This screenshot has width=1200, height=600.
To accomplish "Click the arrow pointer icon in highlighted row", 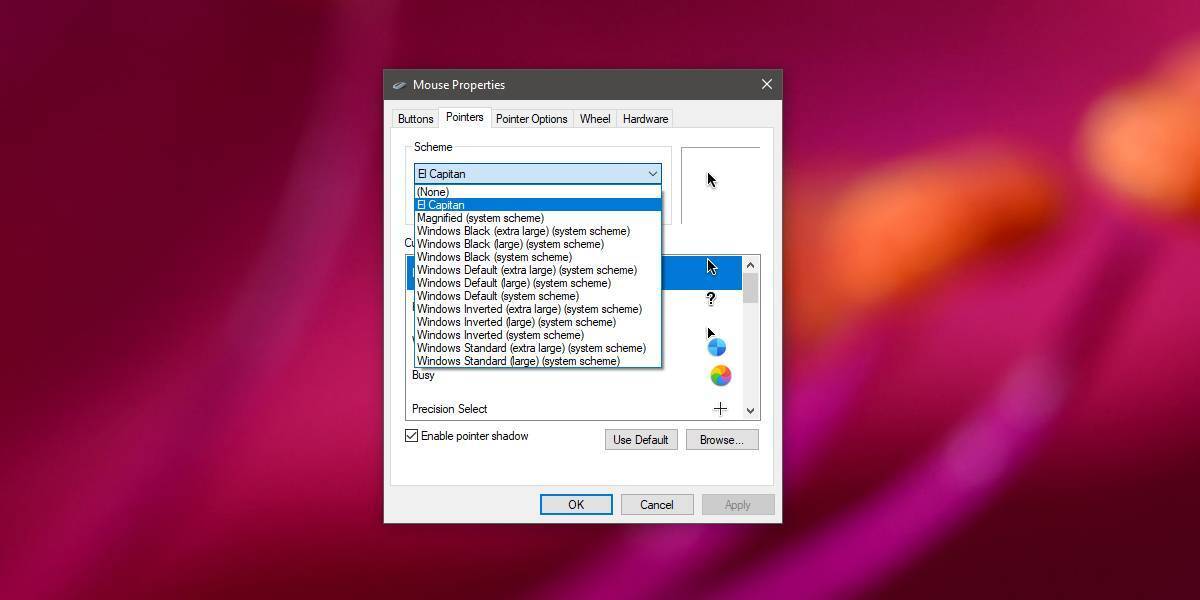I will 712,267.
